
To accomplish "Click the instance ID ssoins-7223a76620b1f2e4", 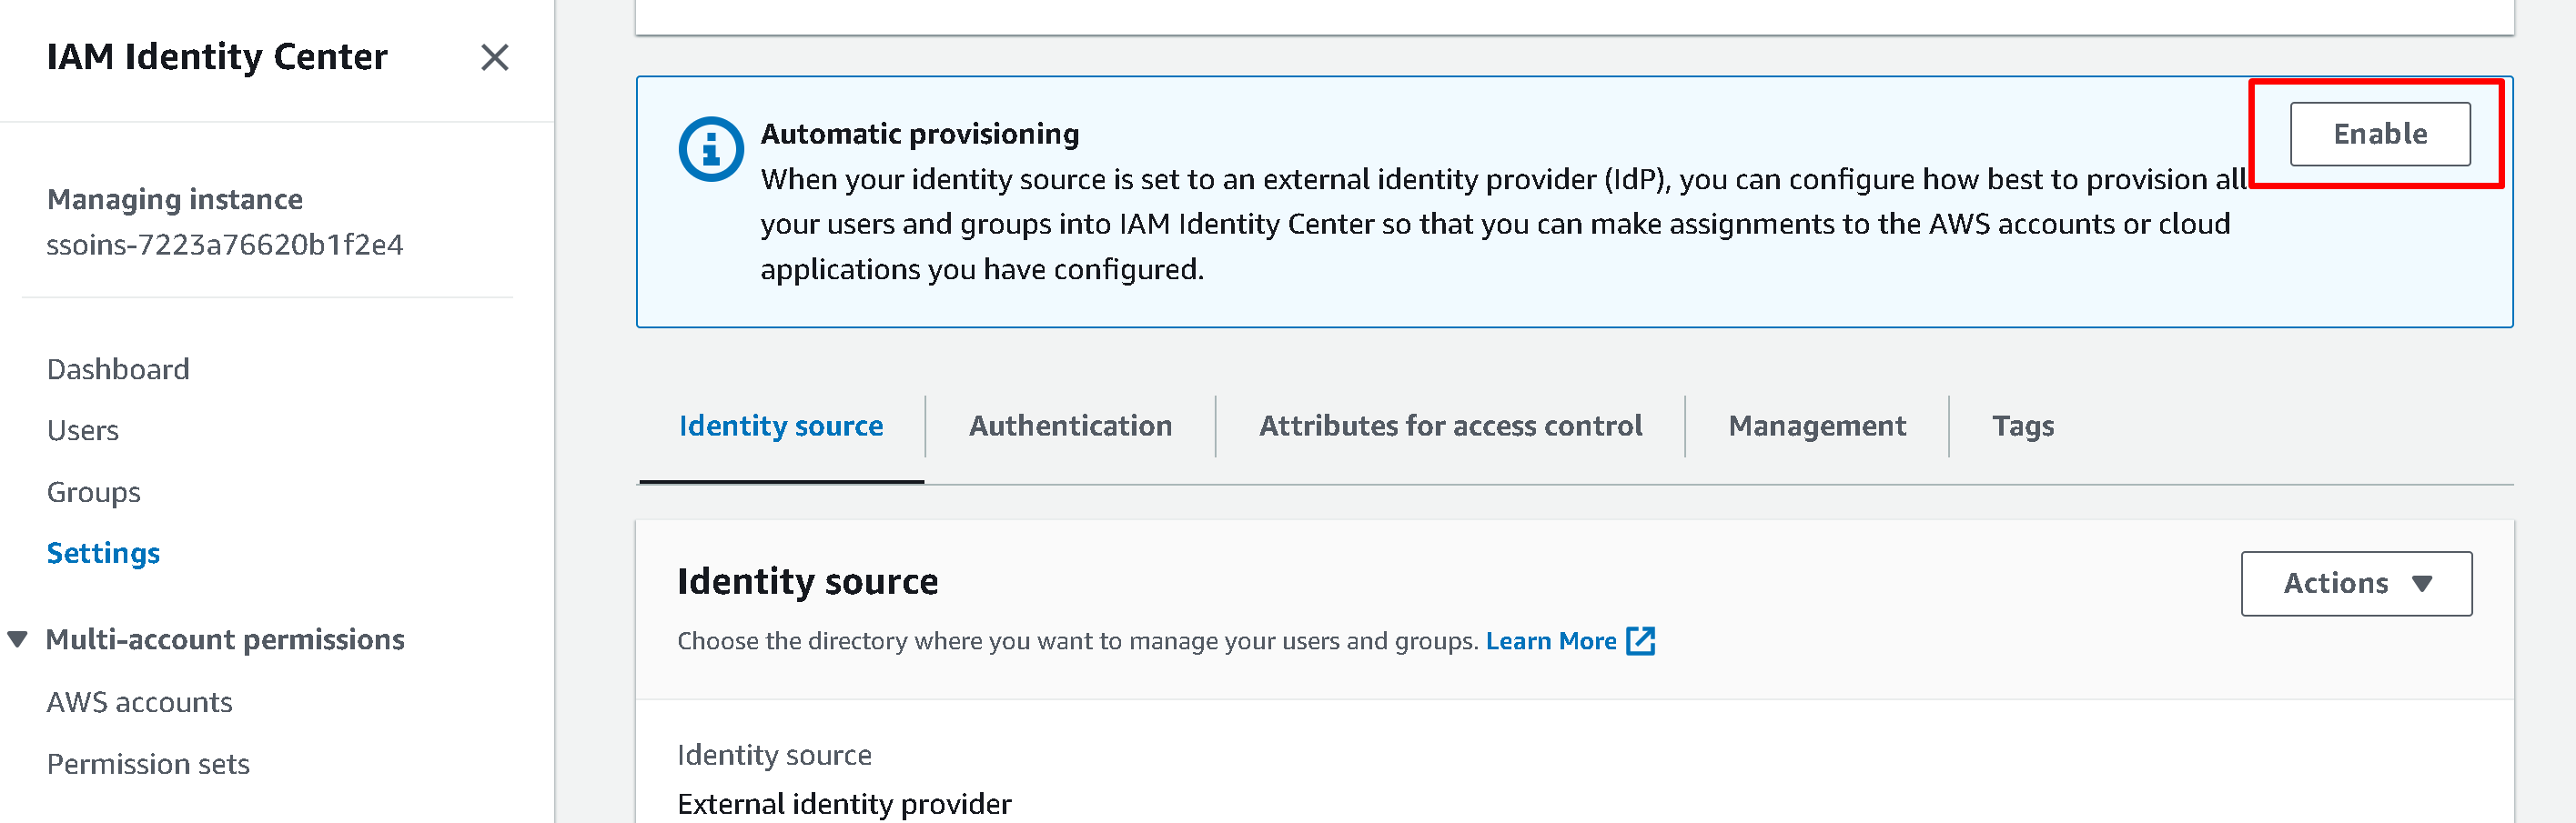I will pyautogui.click(x=225, y=245).
